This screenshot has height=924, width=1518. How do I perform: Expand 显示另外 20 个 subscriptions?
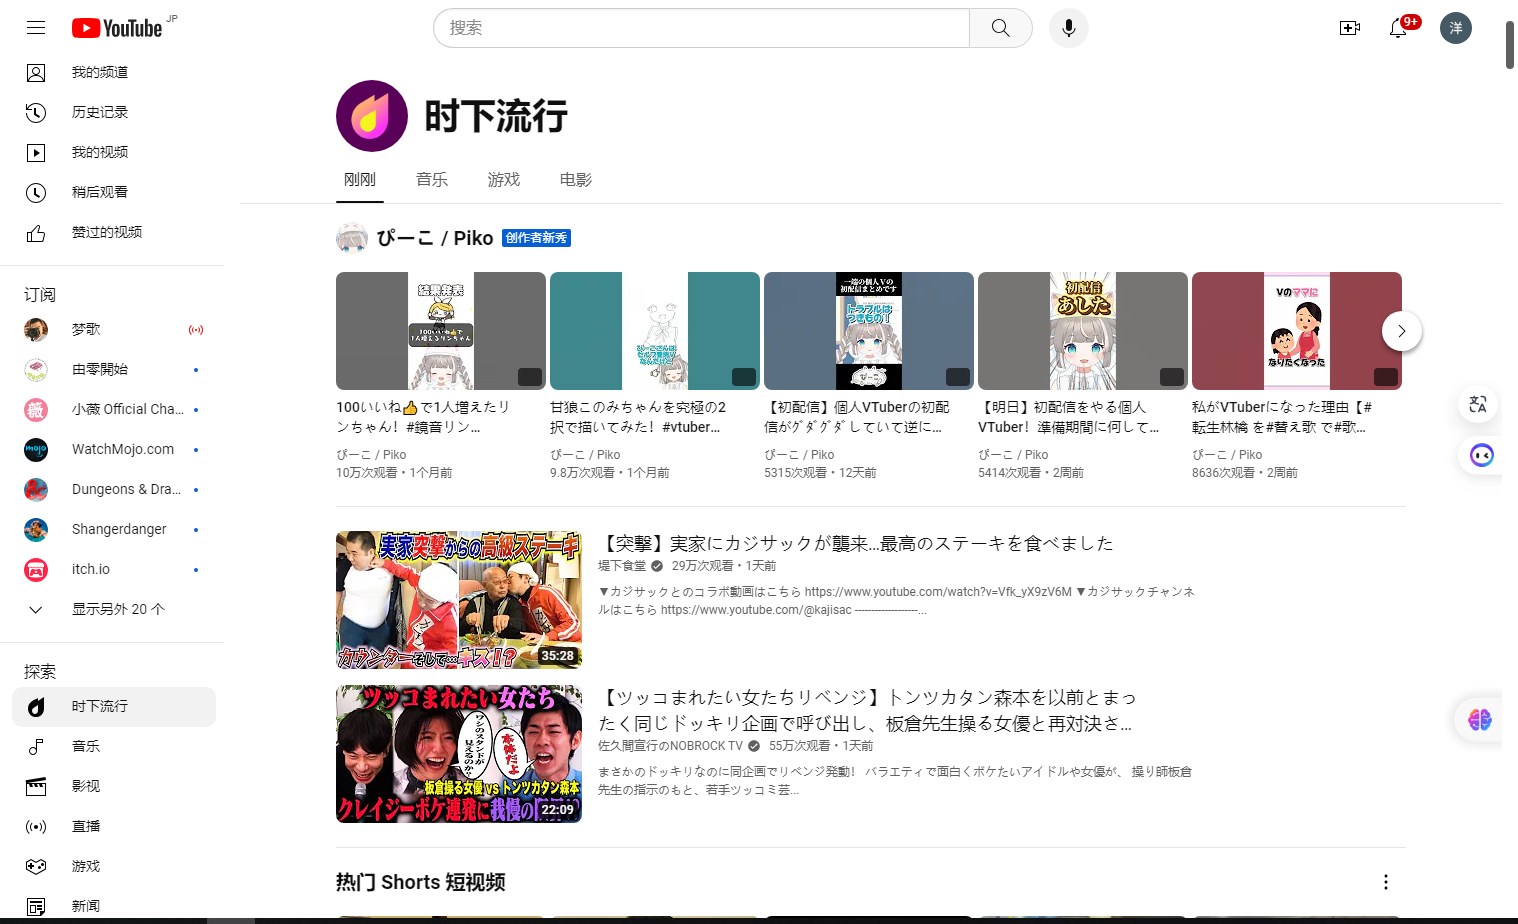tap(118, 609)
